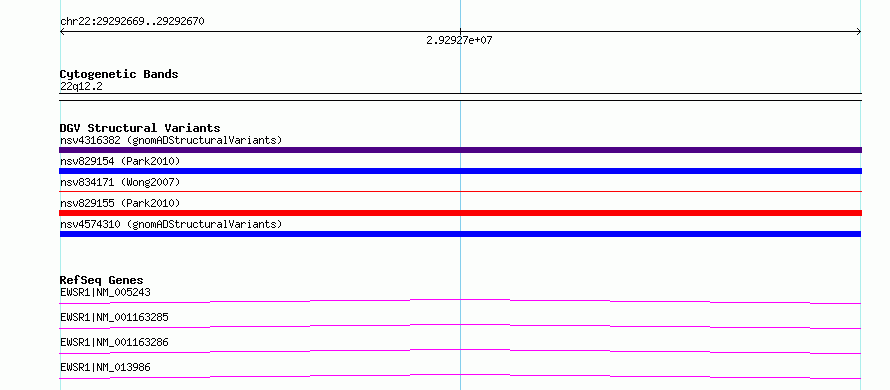The width and height of the screenshot is (890, 390).
Task: Open the nsv829154 (Park2010) variant label
Action: tap(120, 161)
